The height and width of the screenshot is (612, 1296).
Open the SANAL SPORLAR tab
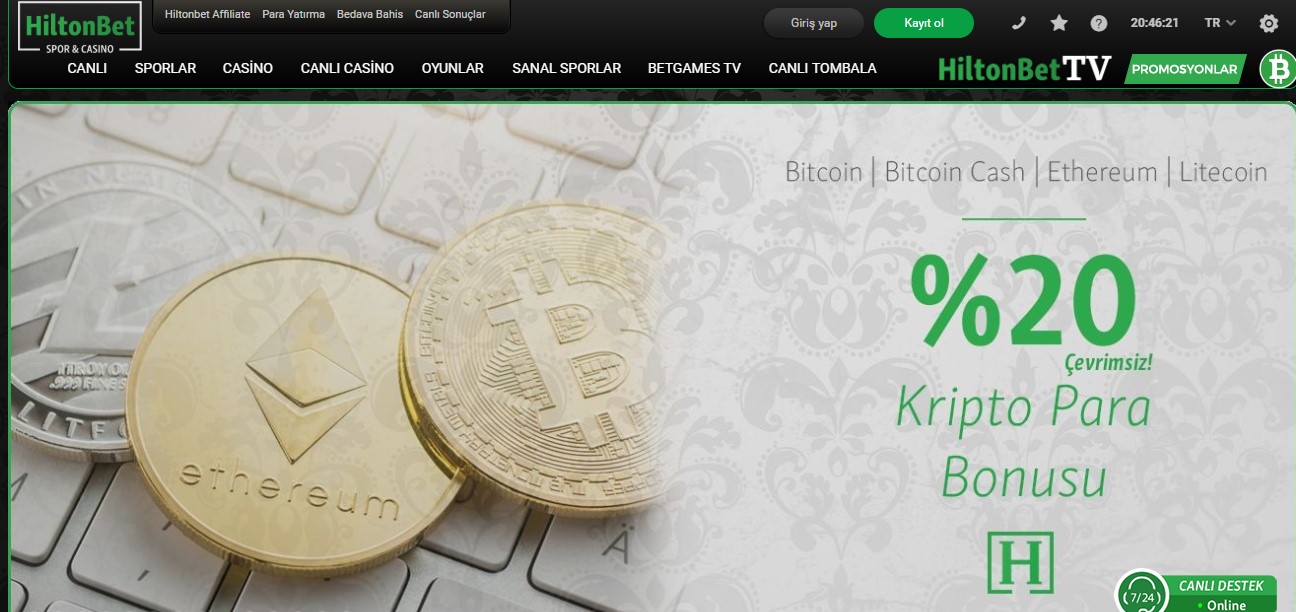pos(566,69)
